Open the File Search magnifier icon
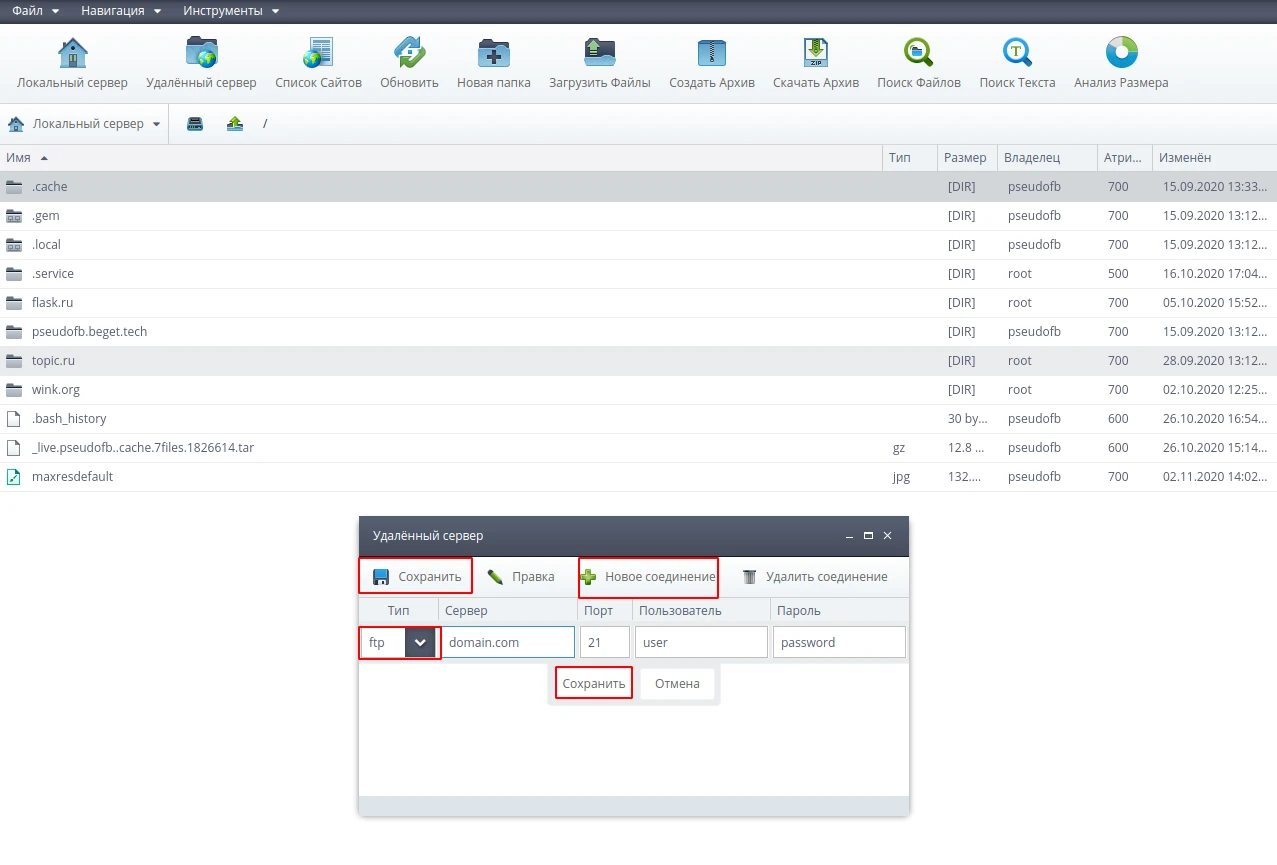Screen dimensions: 1277x865 click(918, 54)
